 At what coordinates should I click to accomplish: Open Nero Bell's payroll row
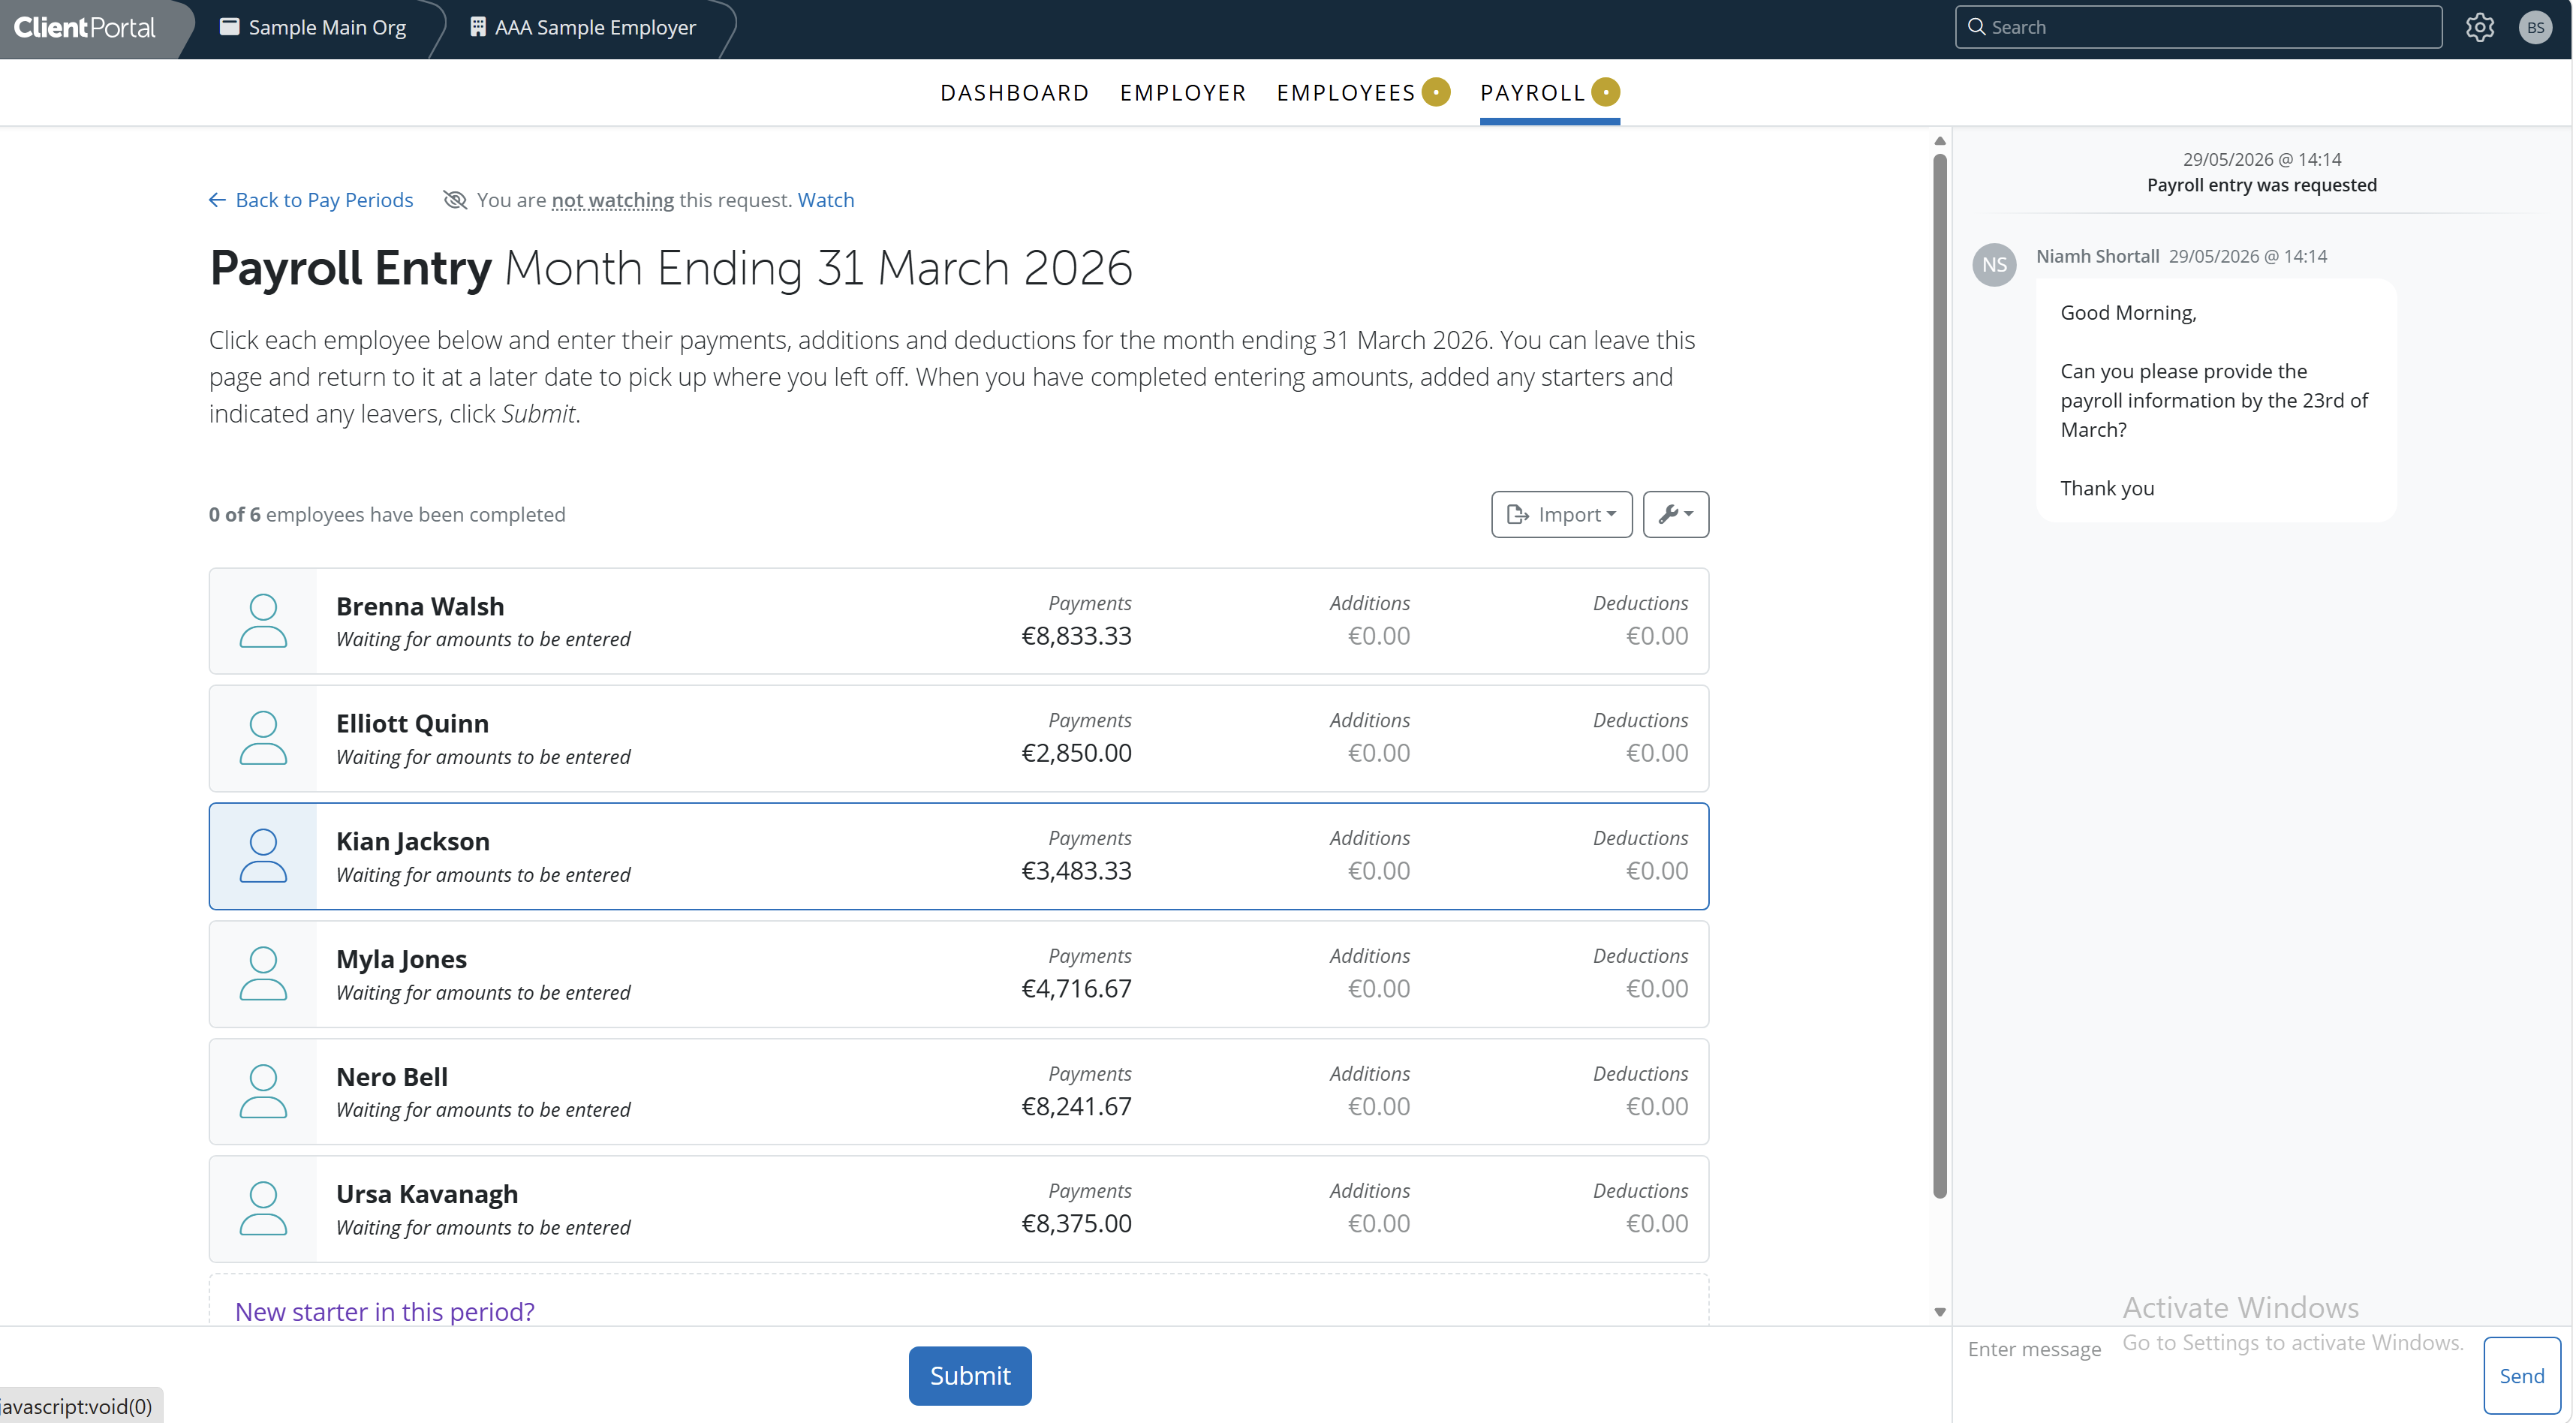click(x=958, y=1091)
